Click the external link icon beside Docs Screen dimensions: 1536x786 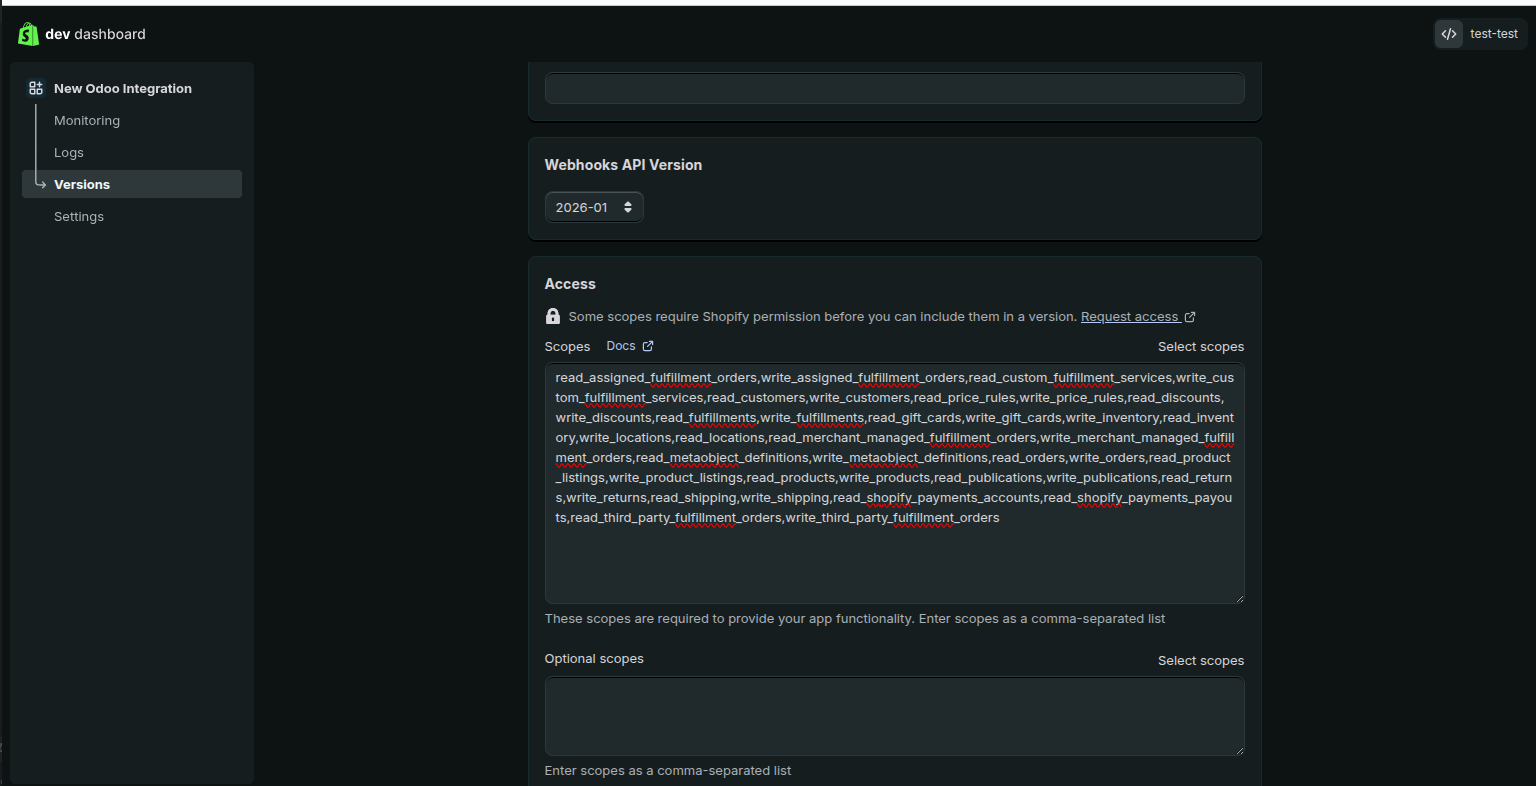[x=648, y=345]
